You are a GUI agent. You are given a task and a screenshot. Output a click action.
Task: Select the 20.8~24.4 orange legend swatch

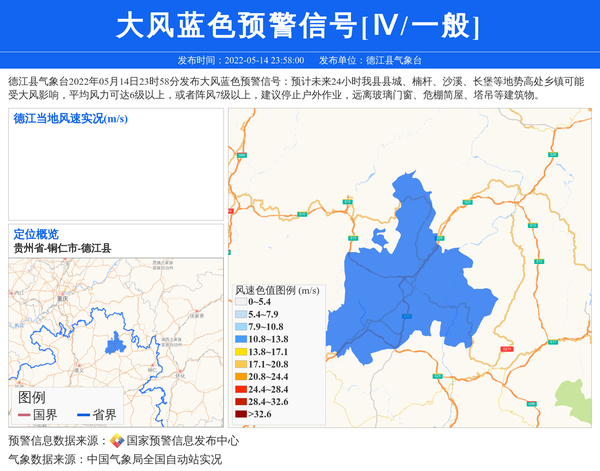(x=240, y=377)
